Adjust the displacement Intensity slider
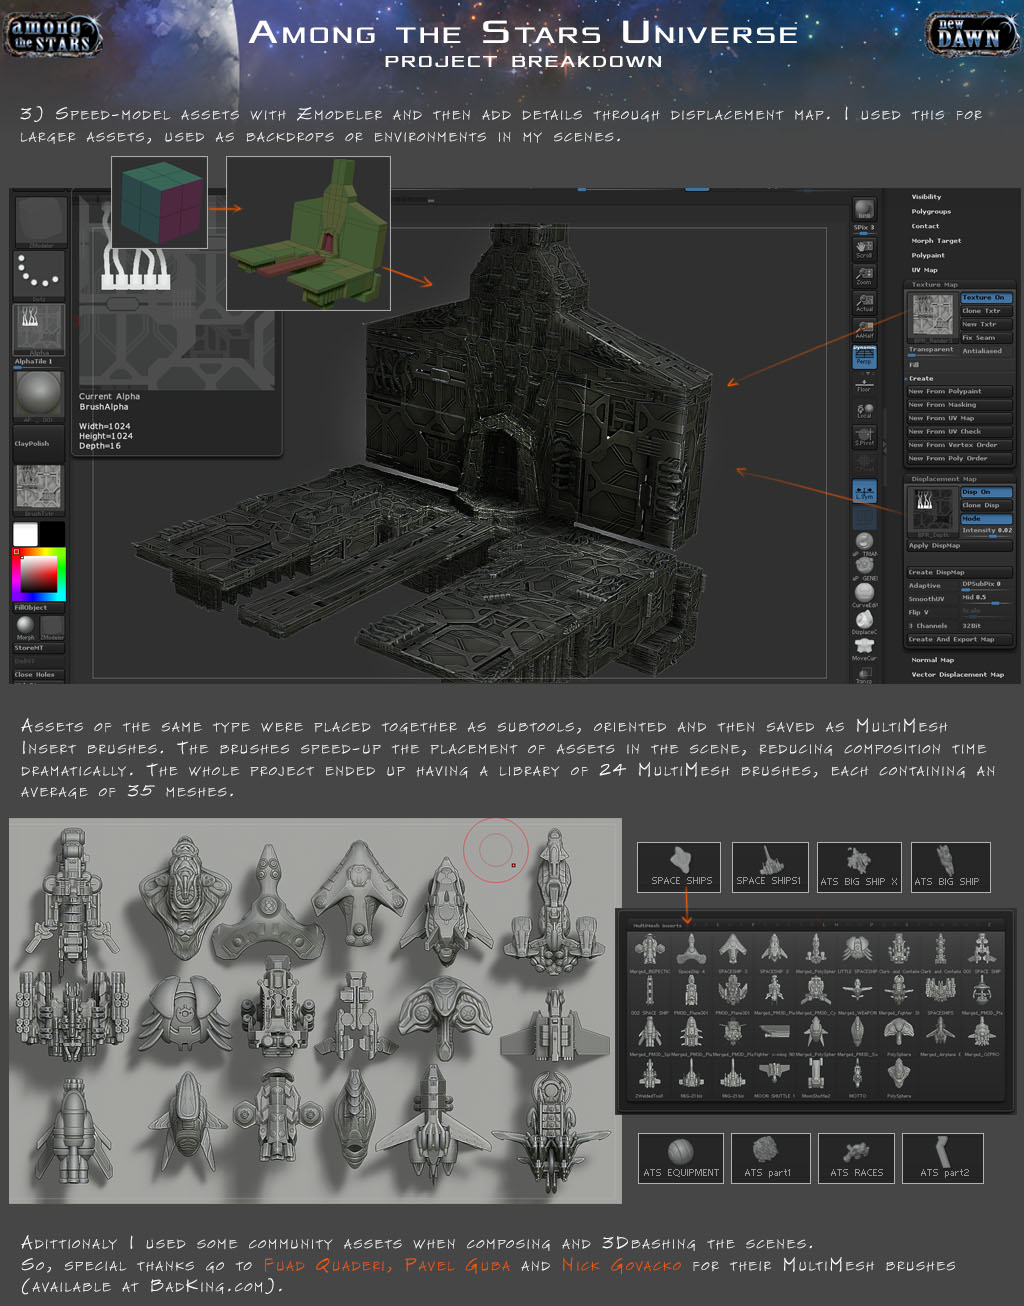 point(987,531)
